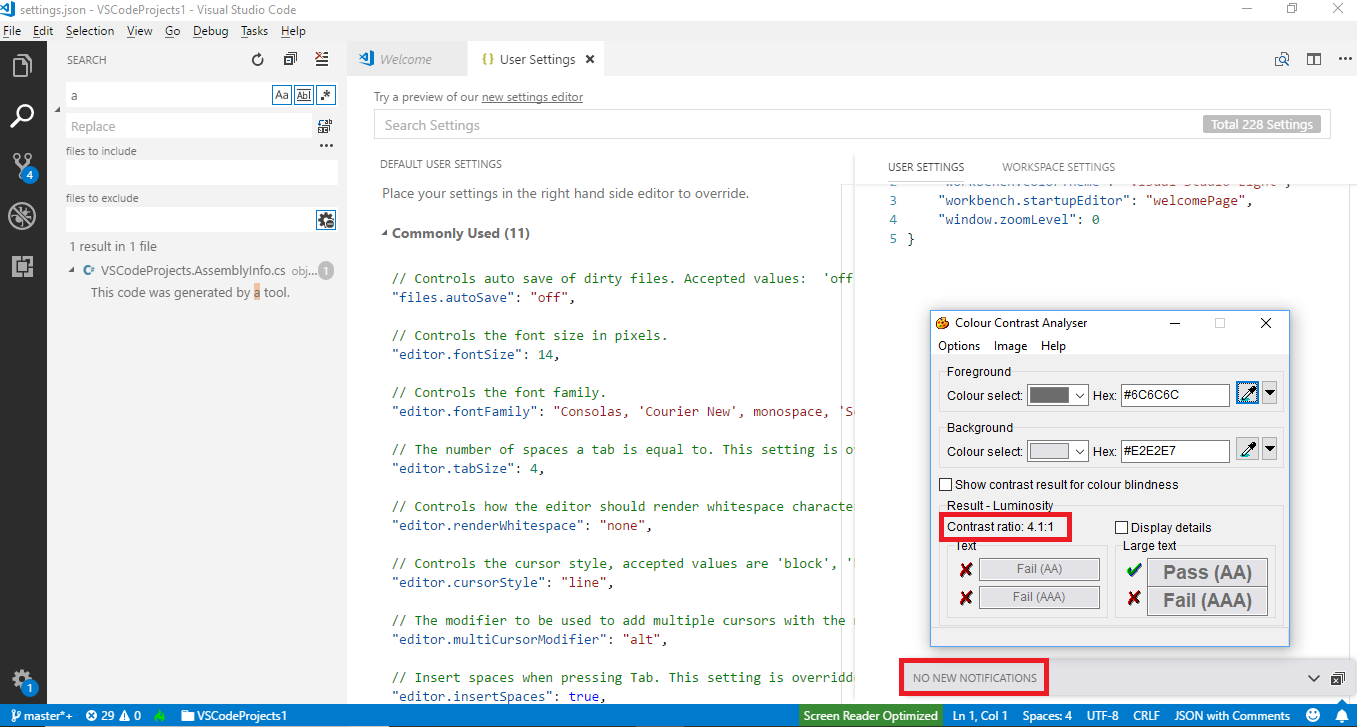This screenshot has width=1357, height=727.
Task: Click the master branch in status bar
Action: click(x=40, y=716)
